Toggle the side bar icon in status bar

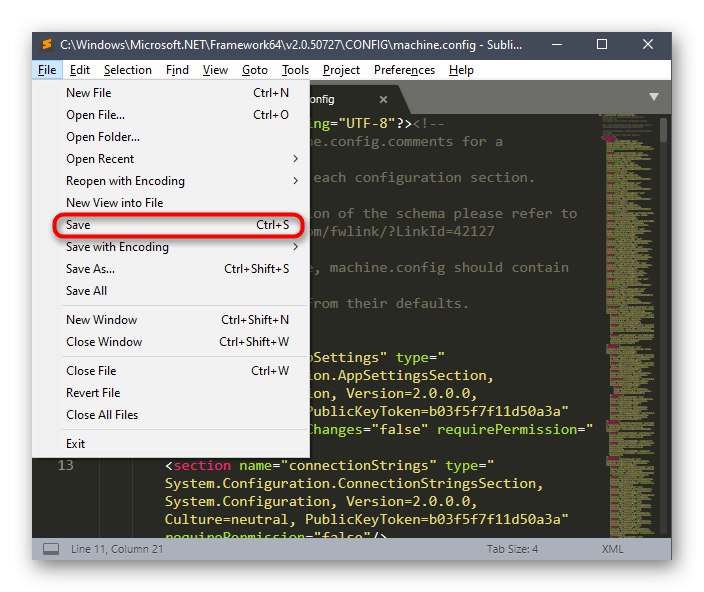click(x=51, y=549)
